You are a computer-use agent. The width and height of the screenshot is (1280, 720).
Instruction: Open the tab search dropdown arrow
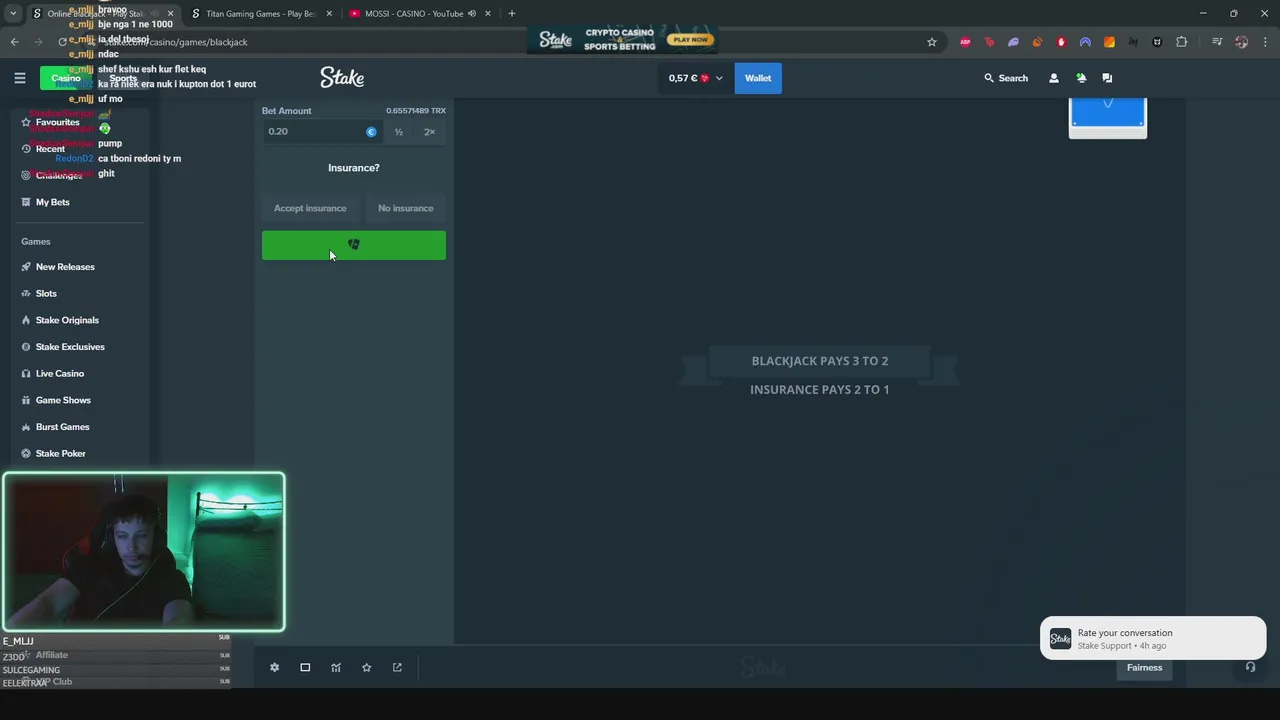pos(13,13)
